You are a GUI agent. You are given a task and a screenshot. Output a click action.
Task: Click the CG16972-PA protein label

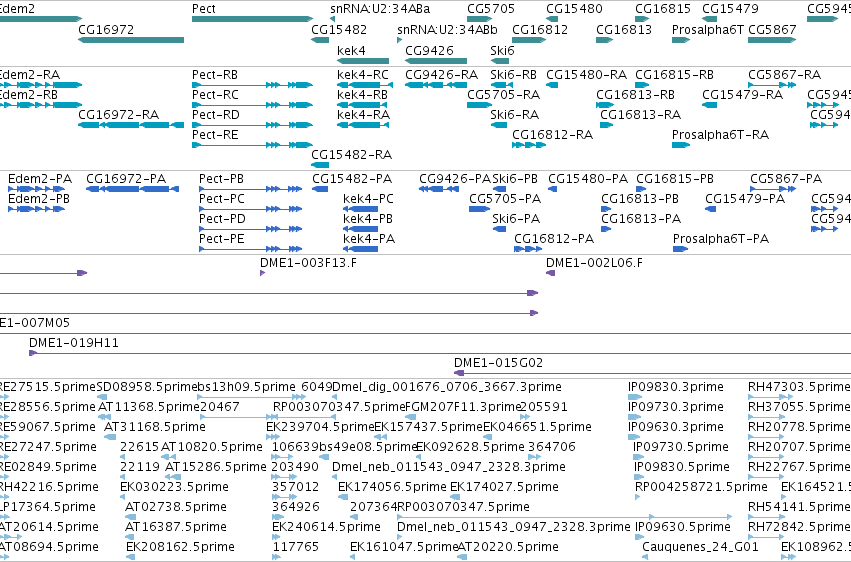[x=126, y=178]
